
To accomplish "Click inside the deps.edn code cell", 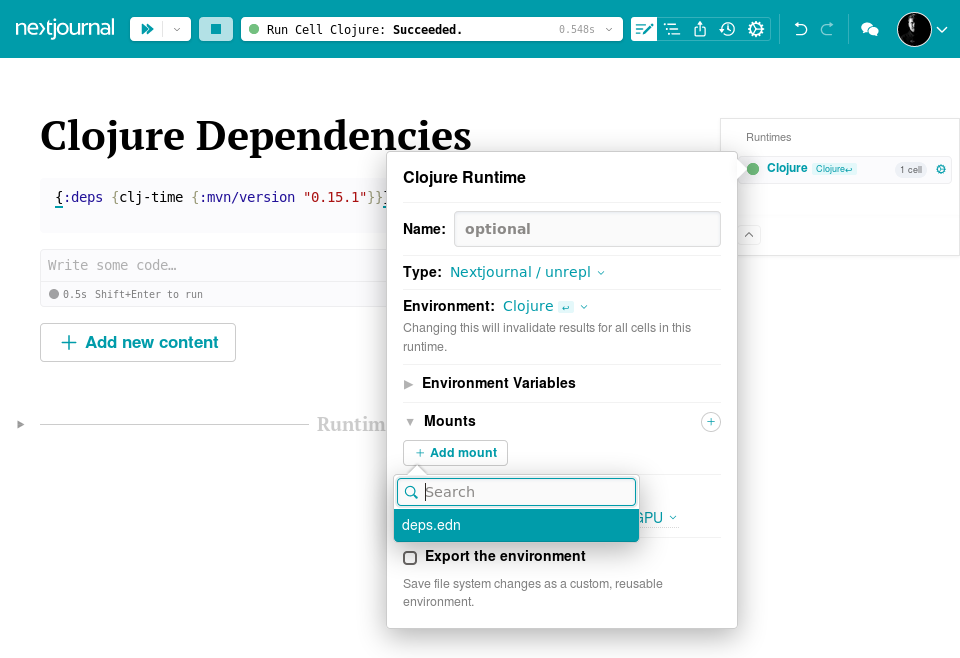I will click(213, 204).
